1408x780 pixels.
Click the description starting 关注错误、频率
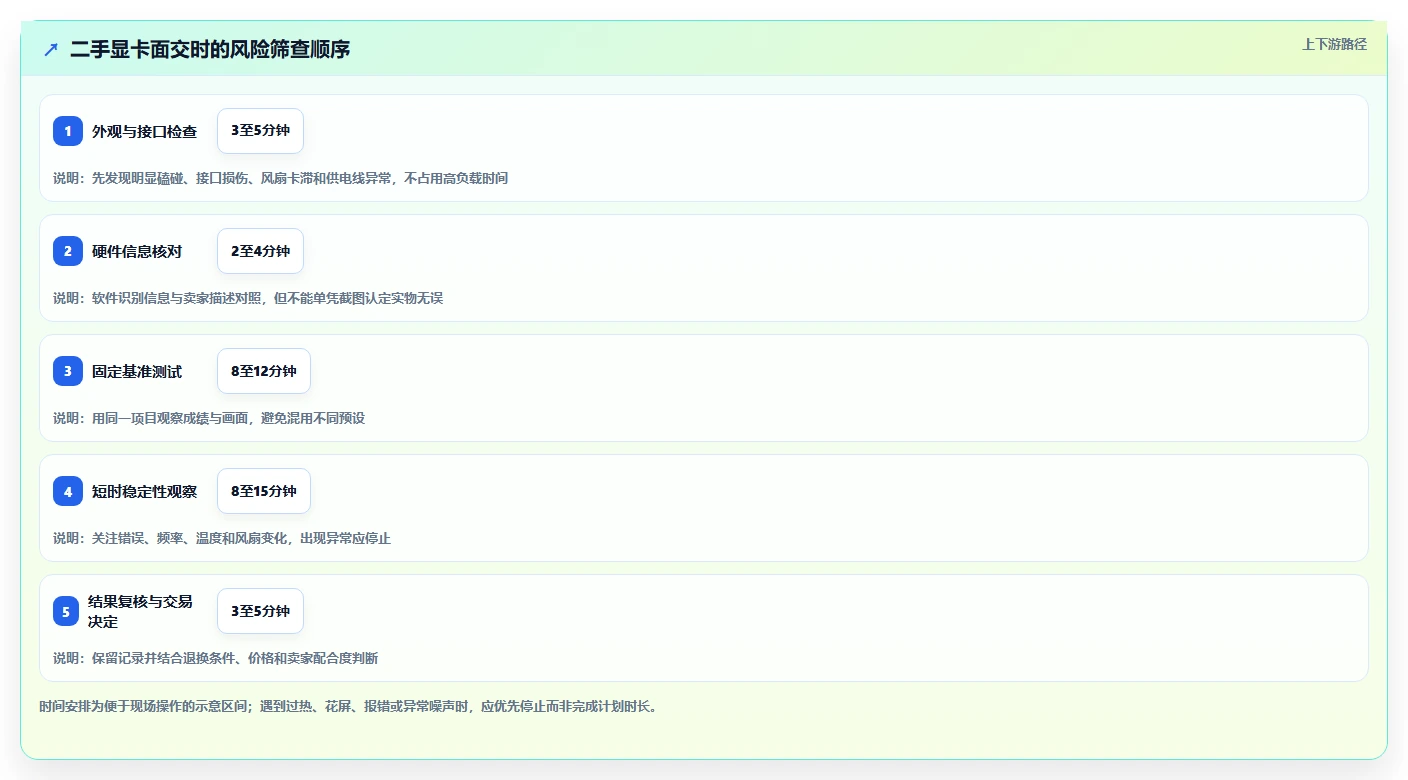tap(222, 538)
